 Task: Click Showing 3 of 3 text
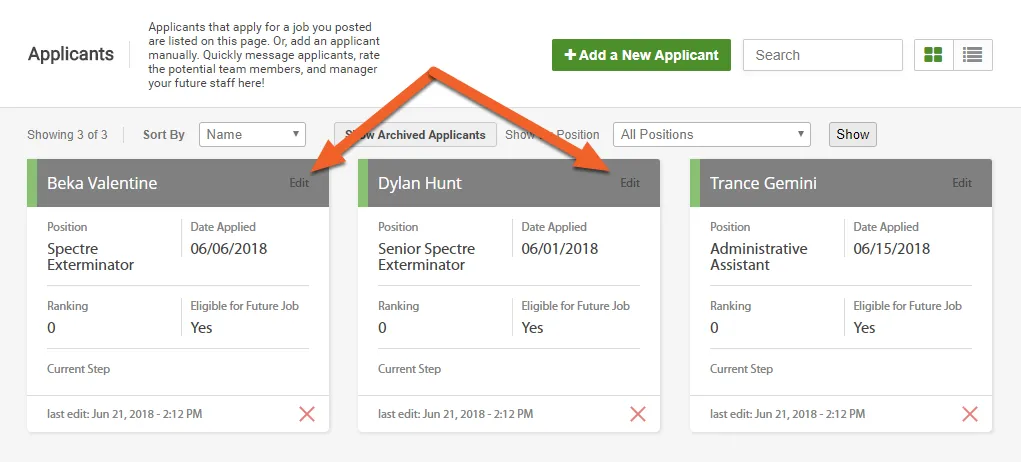67,135
